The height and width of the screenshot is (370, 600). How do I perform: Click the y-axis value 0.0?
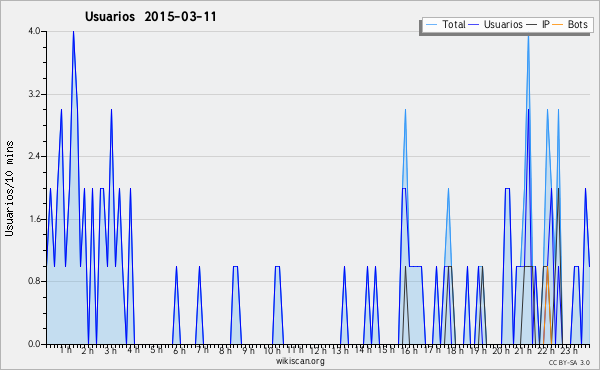pos(34,344)
